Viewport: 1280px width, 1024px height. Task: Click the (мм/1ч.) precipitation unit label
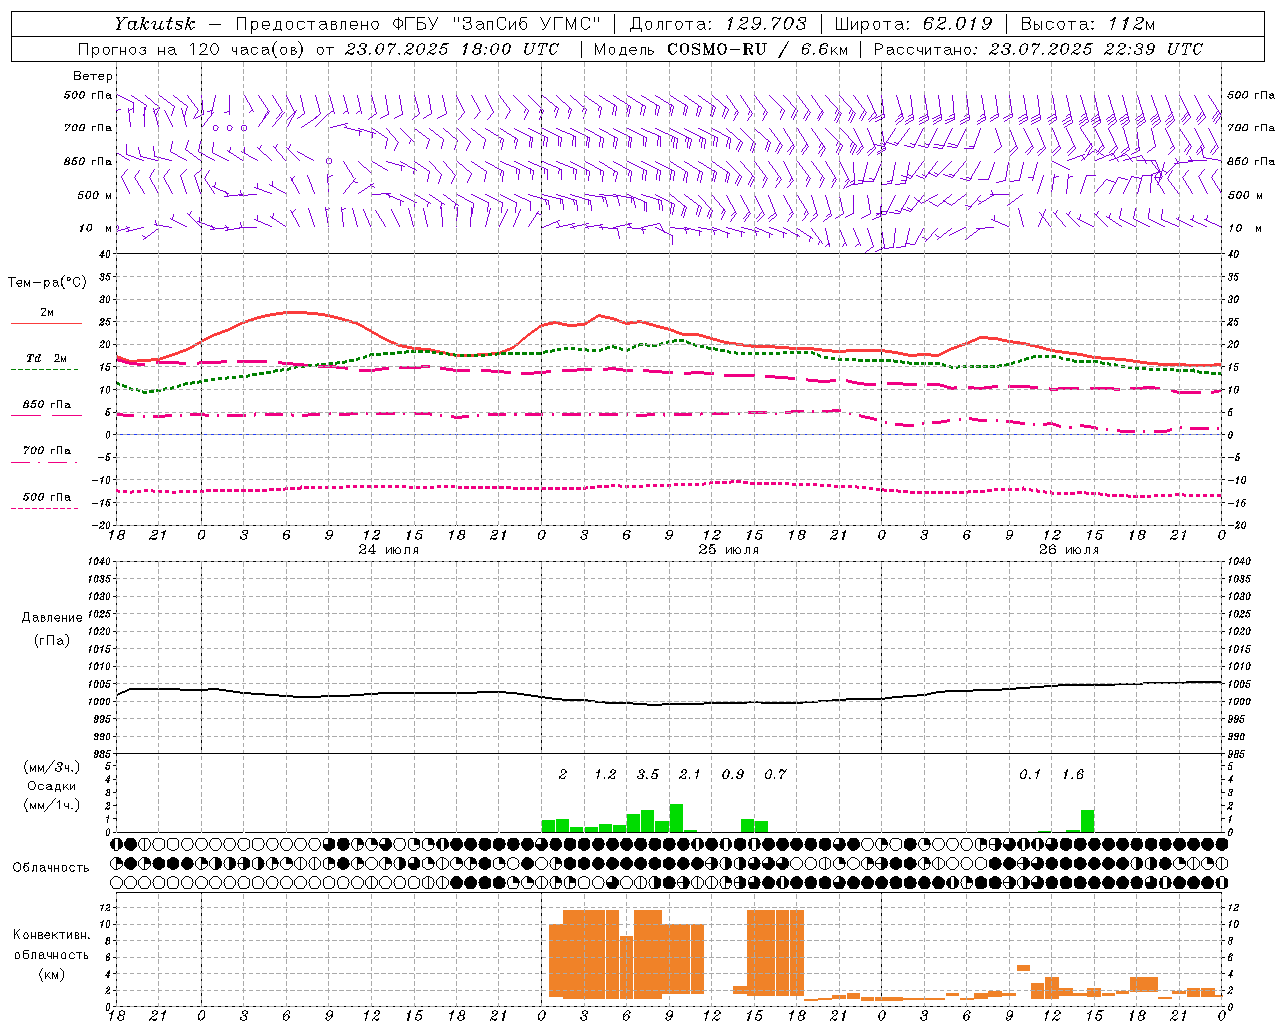(x=52, y=805)
